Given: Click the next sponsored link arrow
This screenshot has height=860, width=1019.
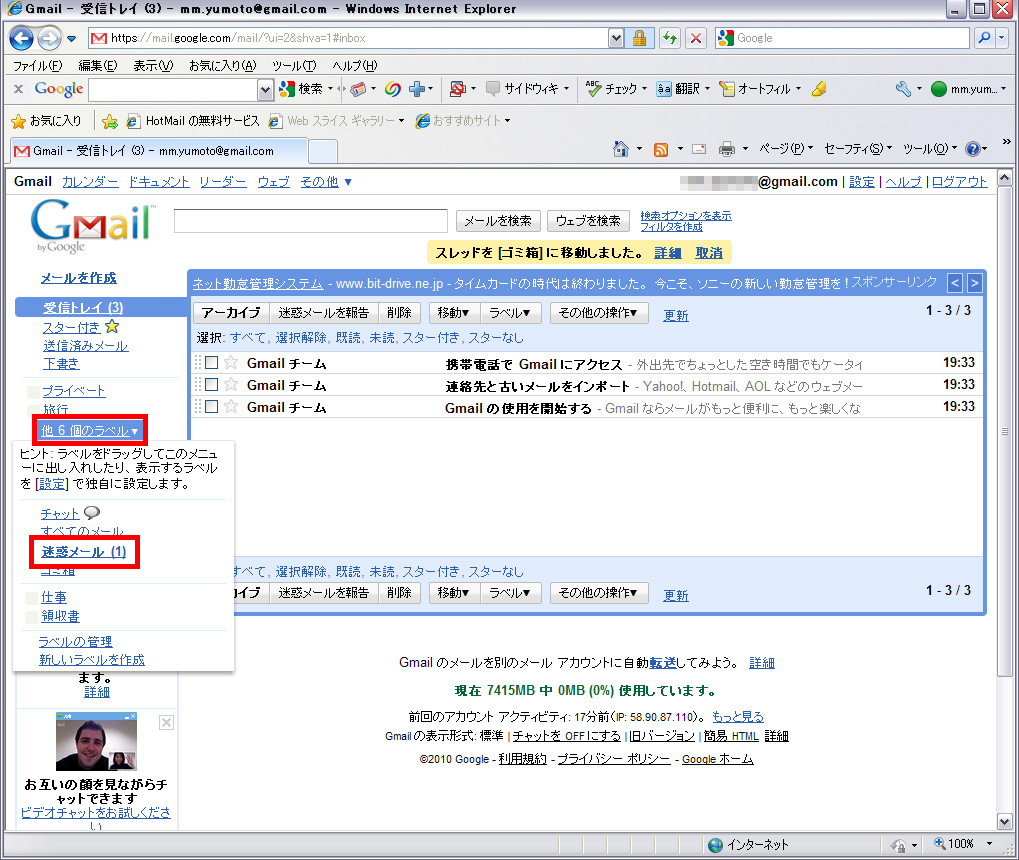Looking at the screenshot, I should 974,283.
